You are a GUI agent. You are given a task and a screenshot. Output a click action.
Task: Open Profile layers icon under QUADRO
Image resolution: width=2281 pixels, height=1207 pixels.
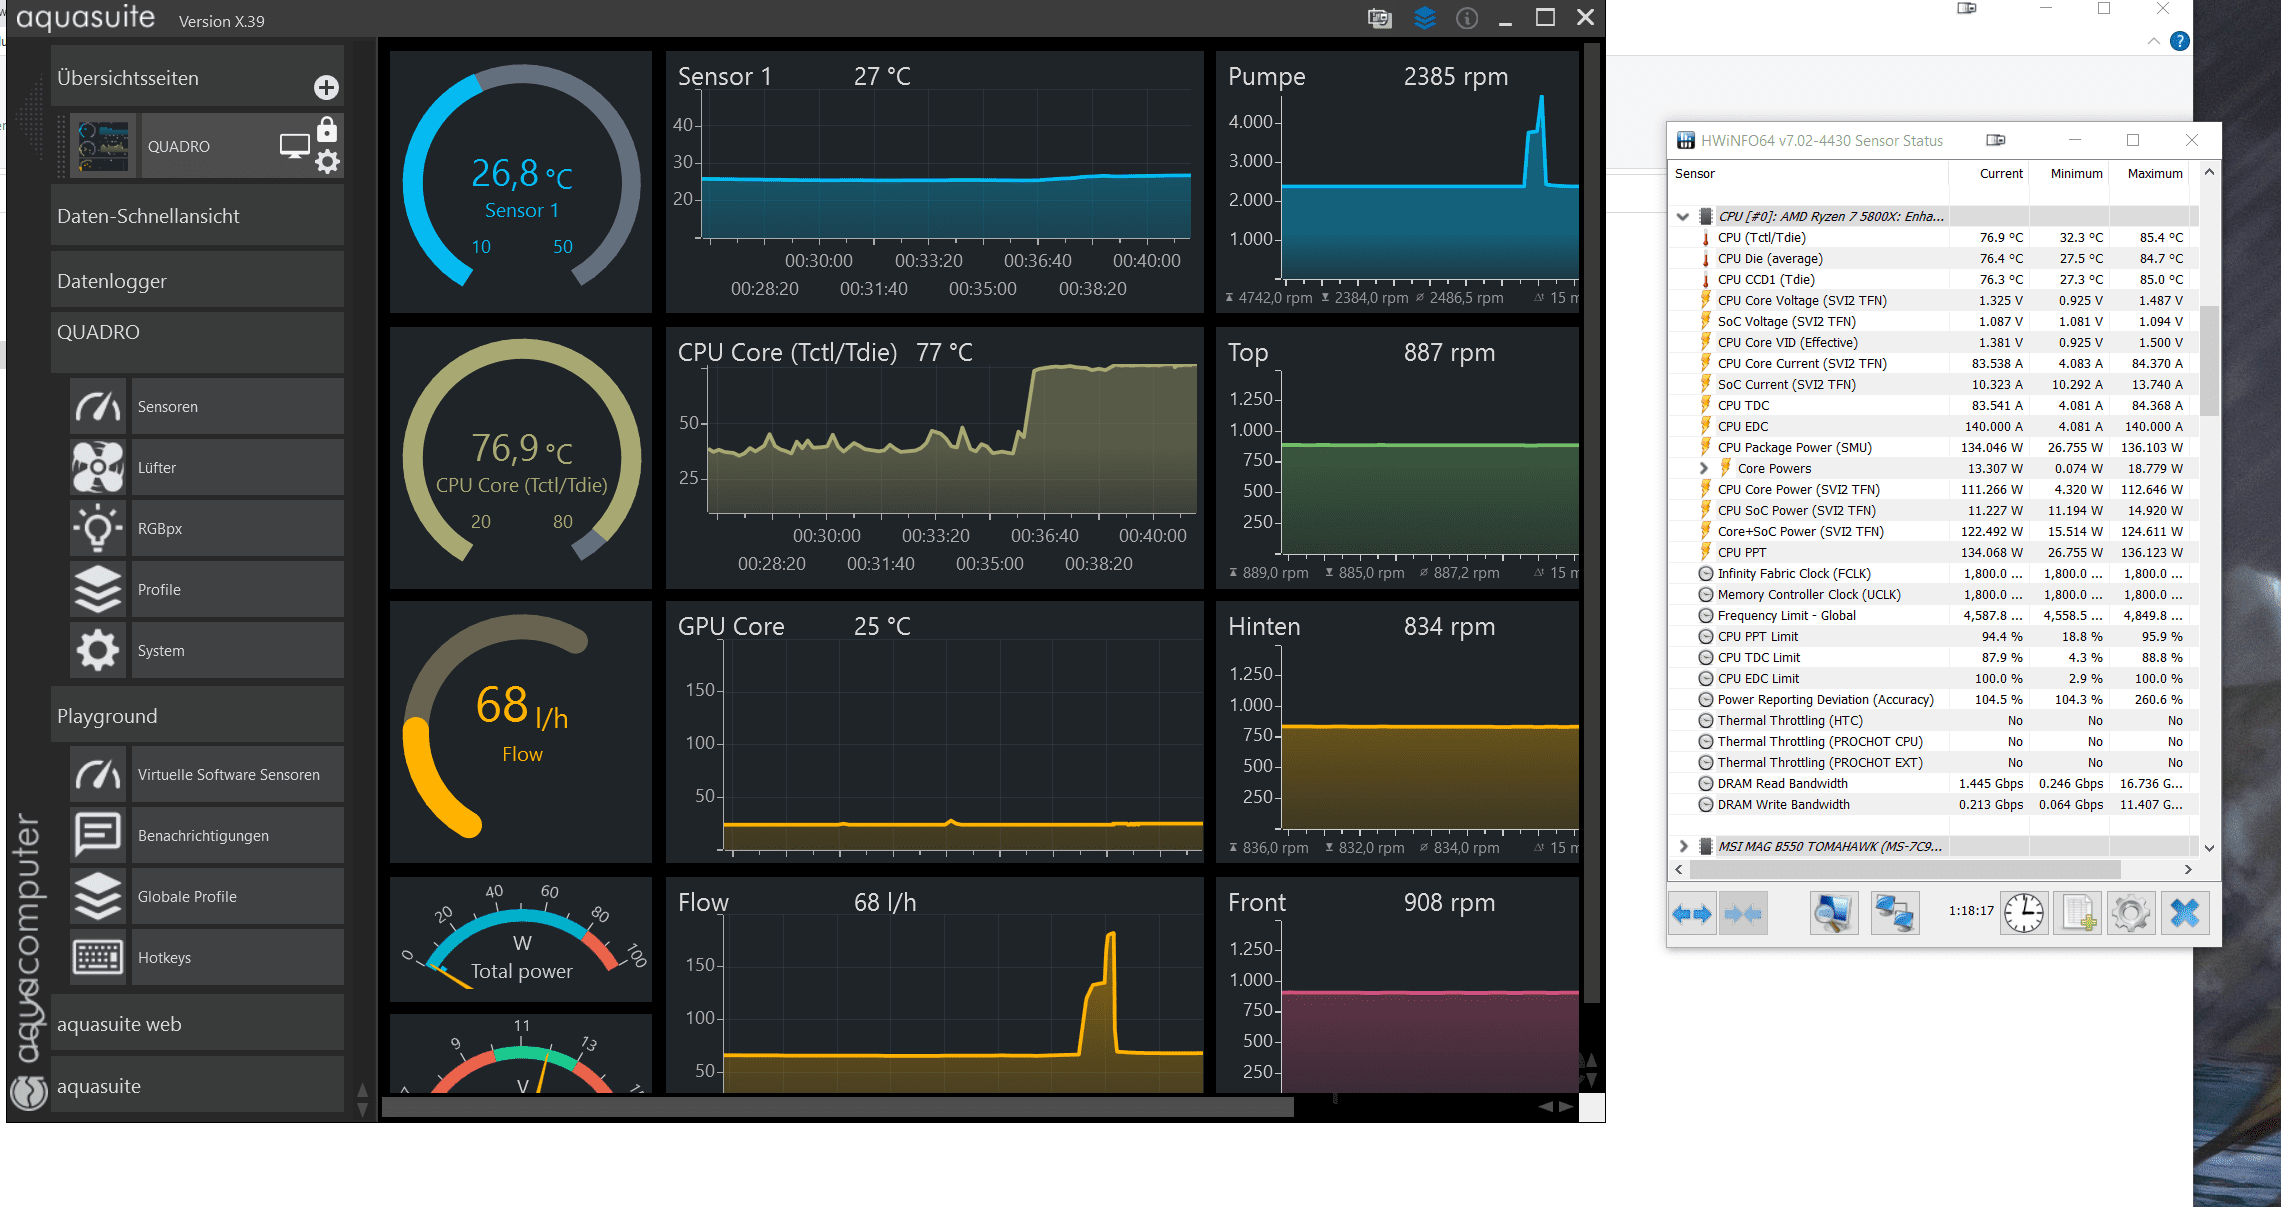pyautogui.click(x=98, y=589)
